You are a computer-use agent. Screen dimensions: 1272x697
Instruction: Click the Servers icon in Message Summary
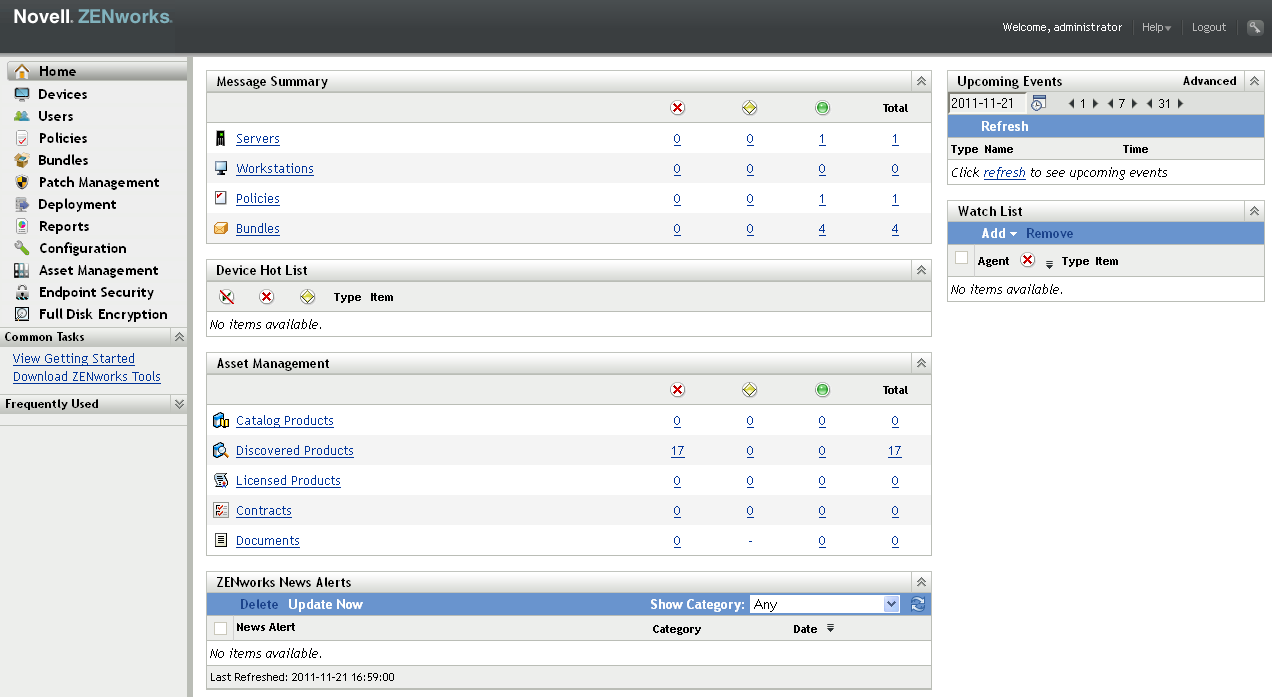click(x=219, y=138)
